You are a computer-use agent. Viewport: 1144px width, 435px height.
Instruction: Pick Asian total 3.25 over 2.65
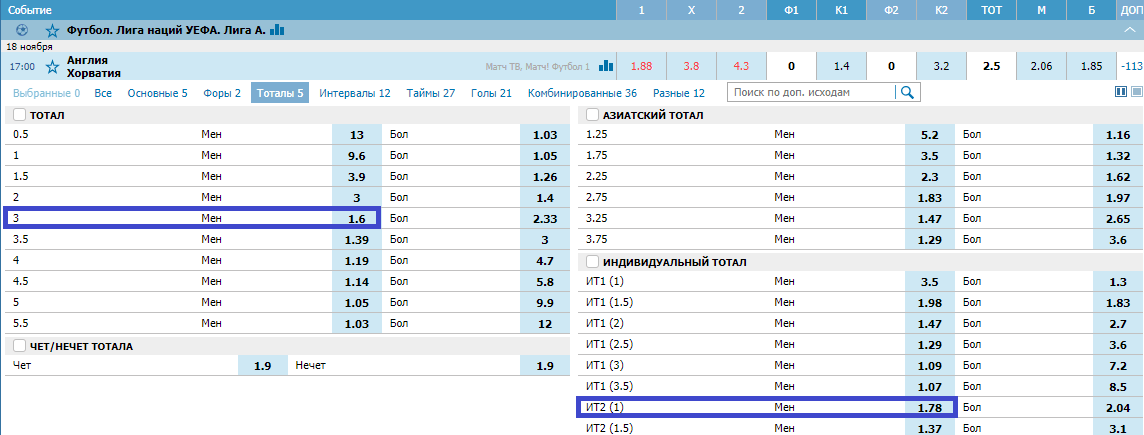(x=1118, y=218)
